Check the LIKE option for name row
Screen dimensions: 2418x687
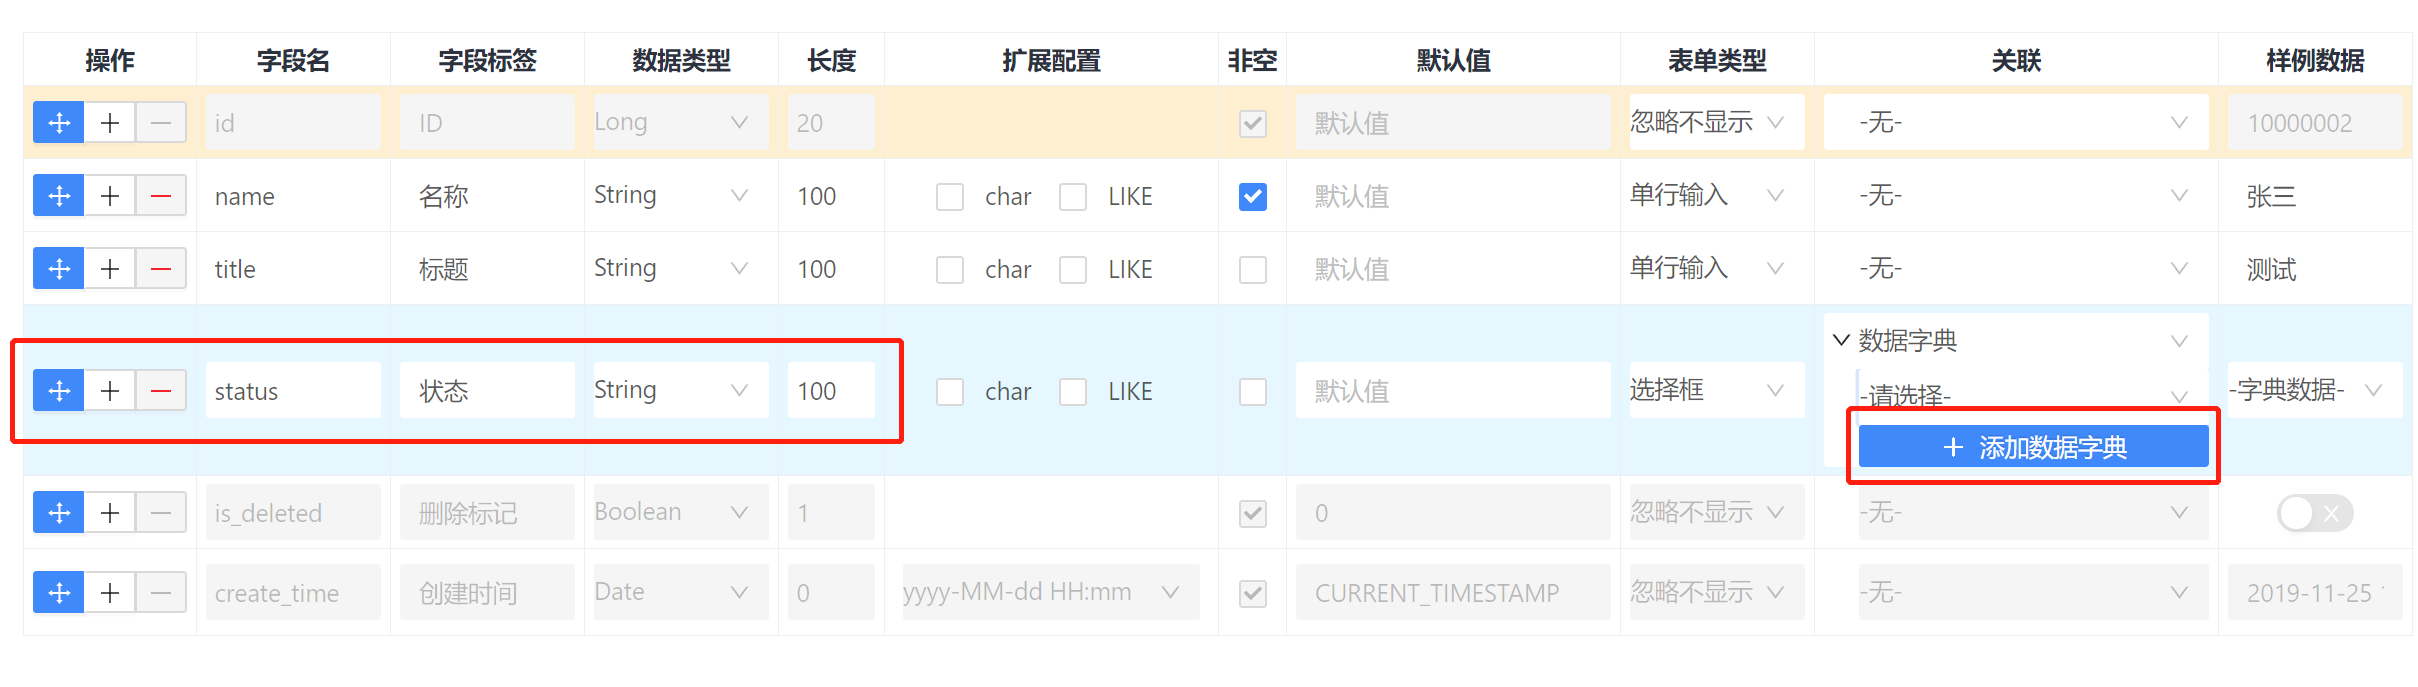point(1073,197)
